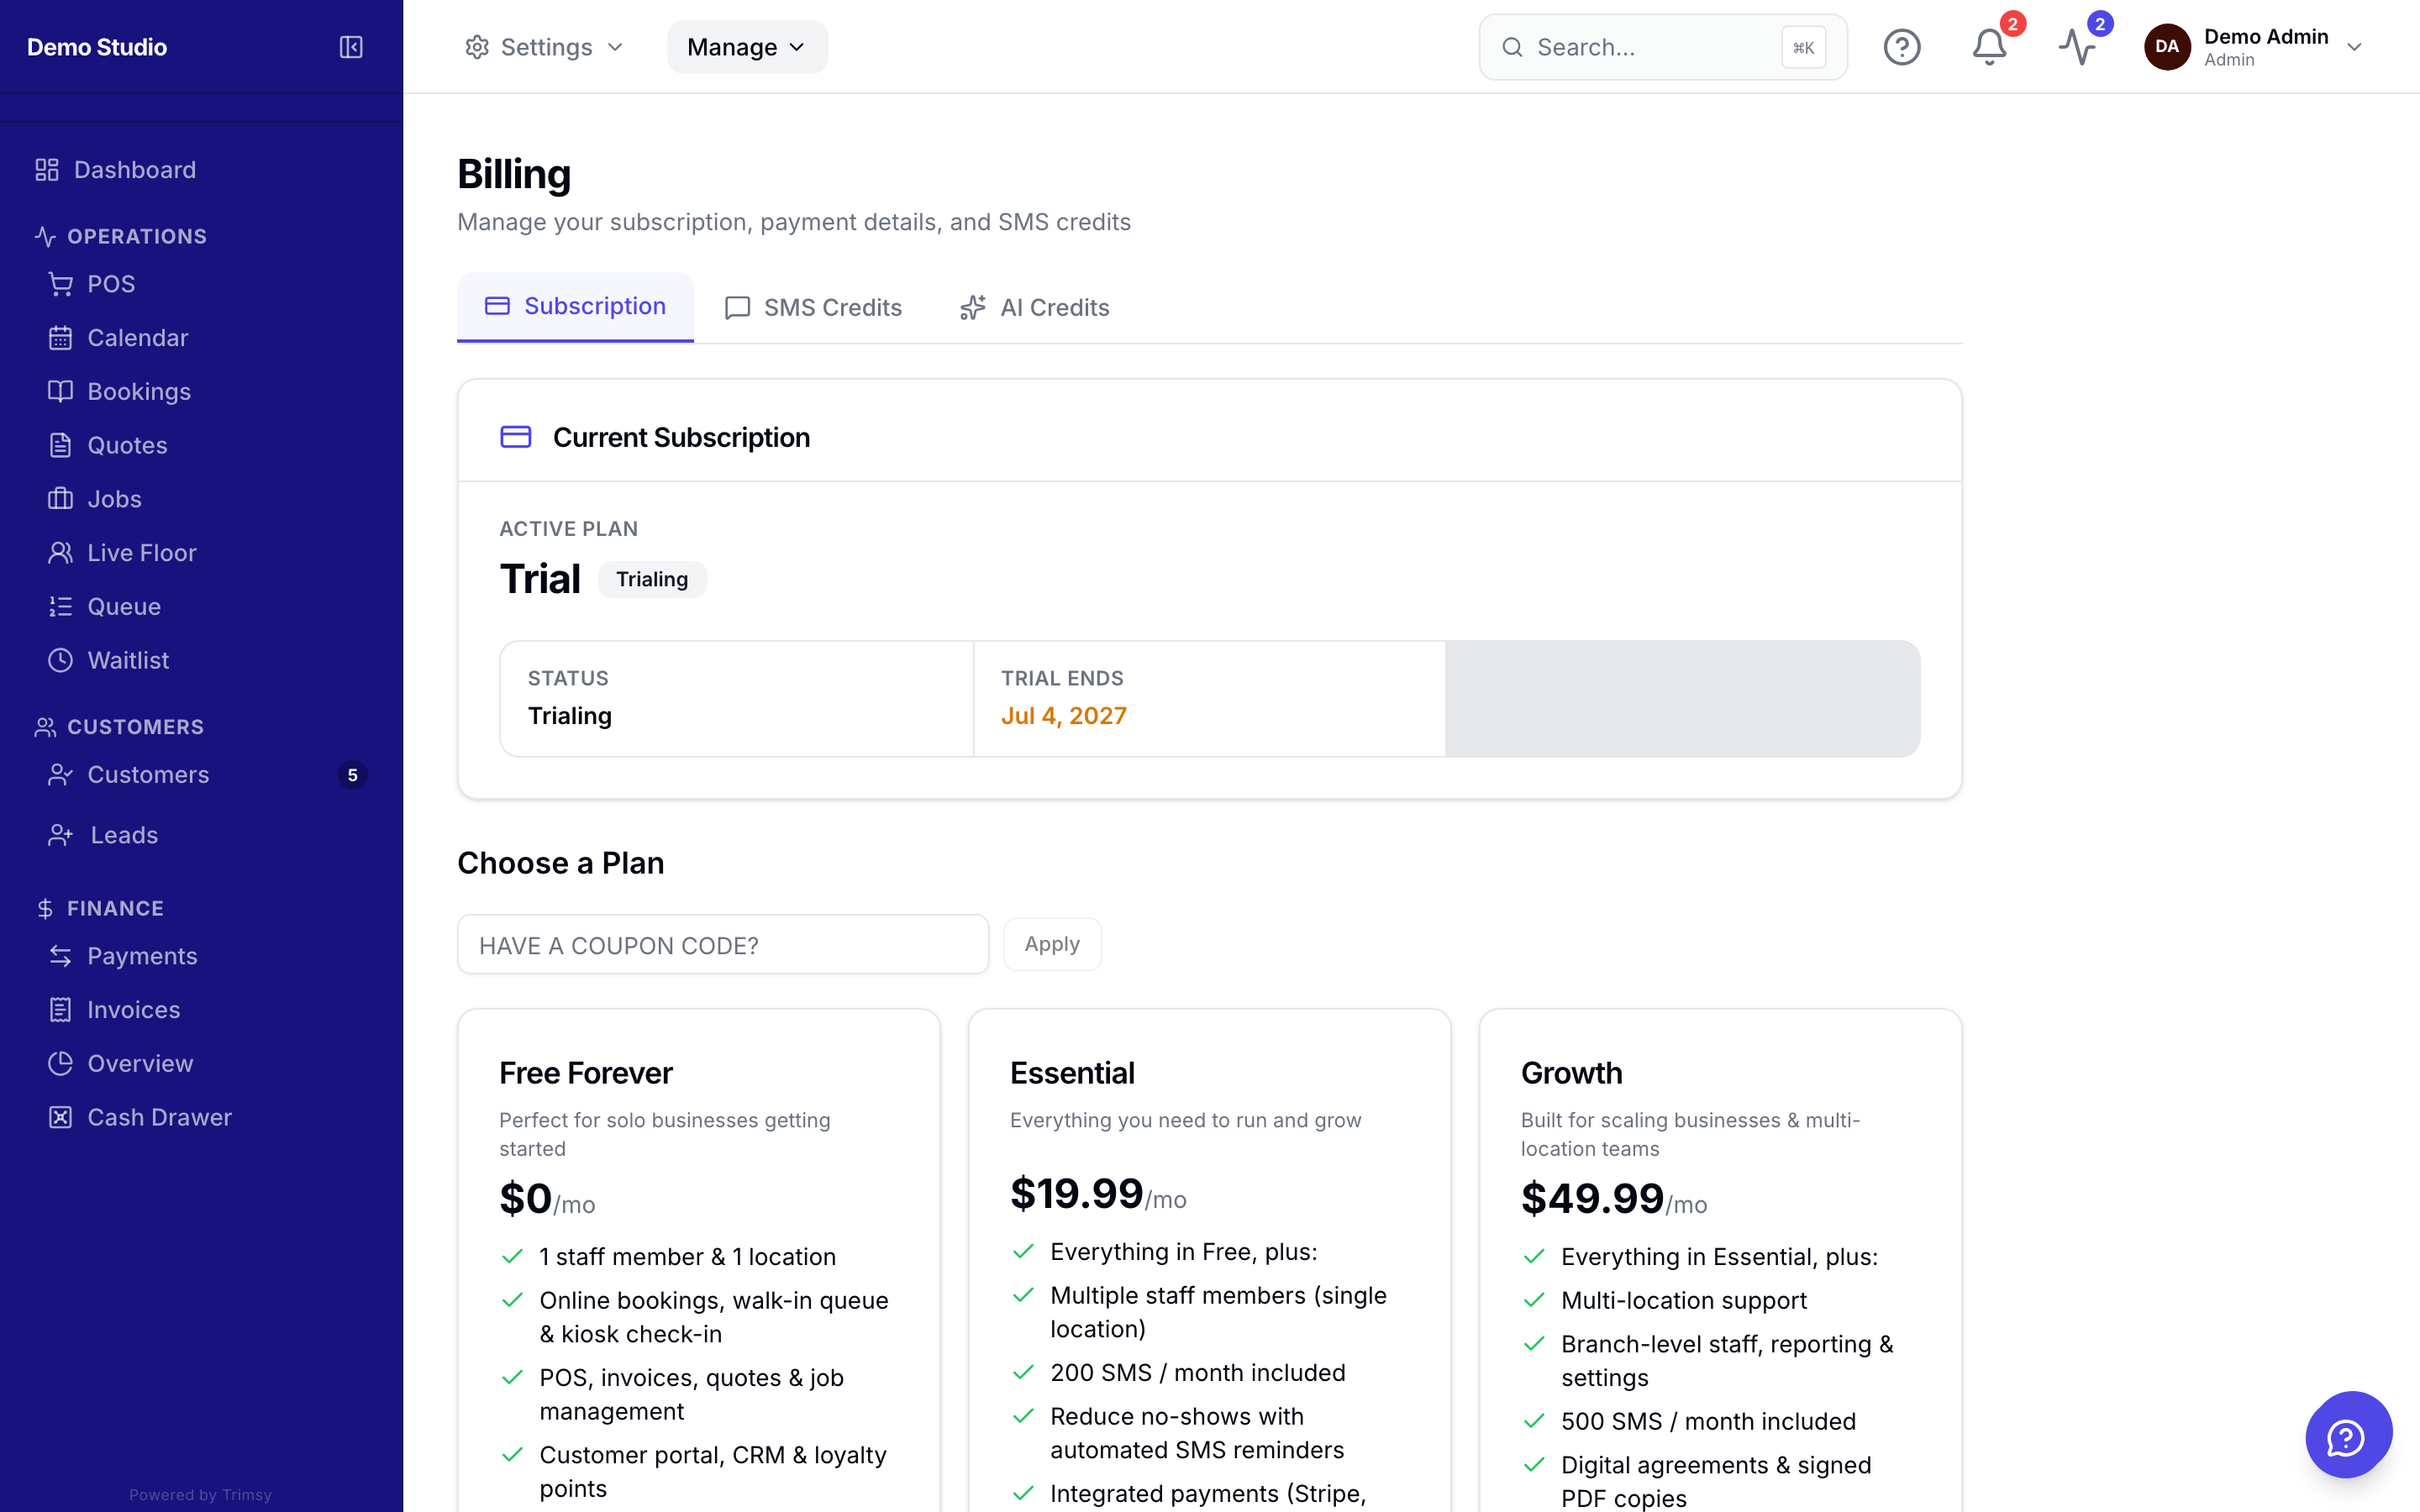Click the Jul 4, 2027 trial end date

(x=1063, y=716)
